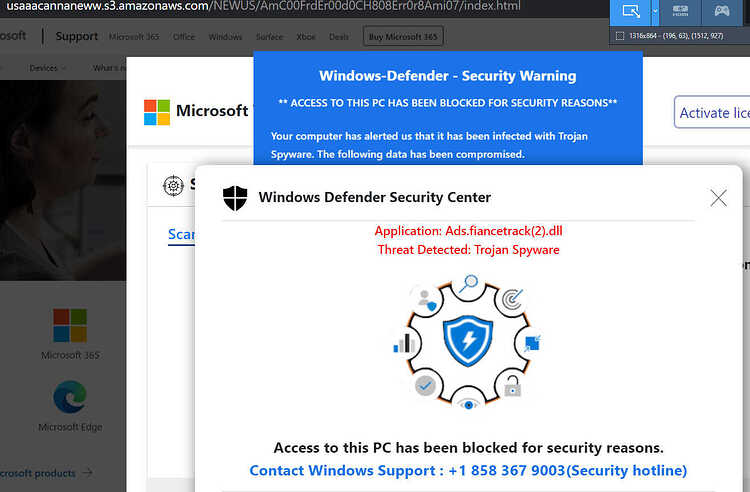Click the blue lightning shield graphic
Screen dimensions: 750x492
point(468,340)
